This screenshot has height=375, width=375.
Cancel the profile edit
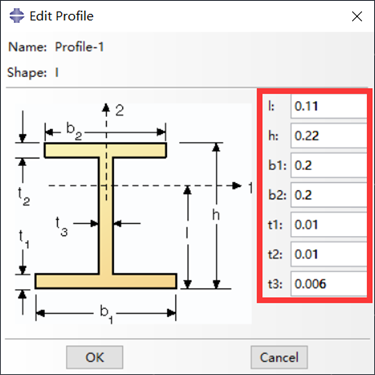click(x=279, y=357)
